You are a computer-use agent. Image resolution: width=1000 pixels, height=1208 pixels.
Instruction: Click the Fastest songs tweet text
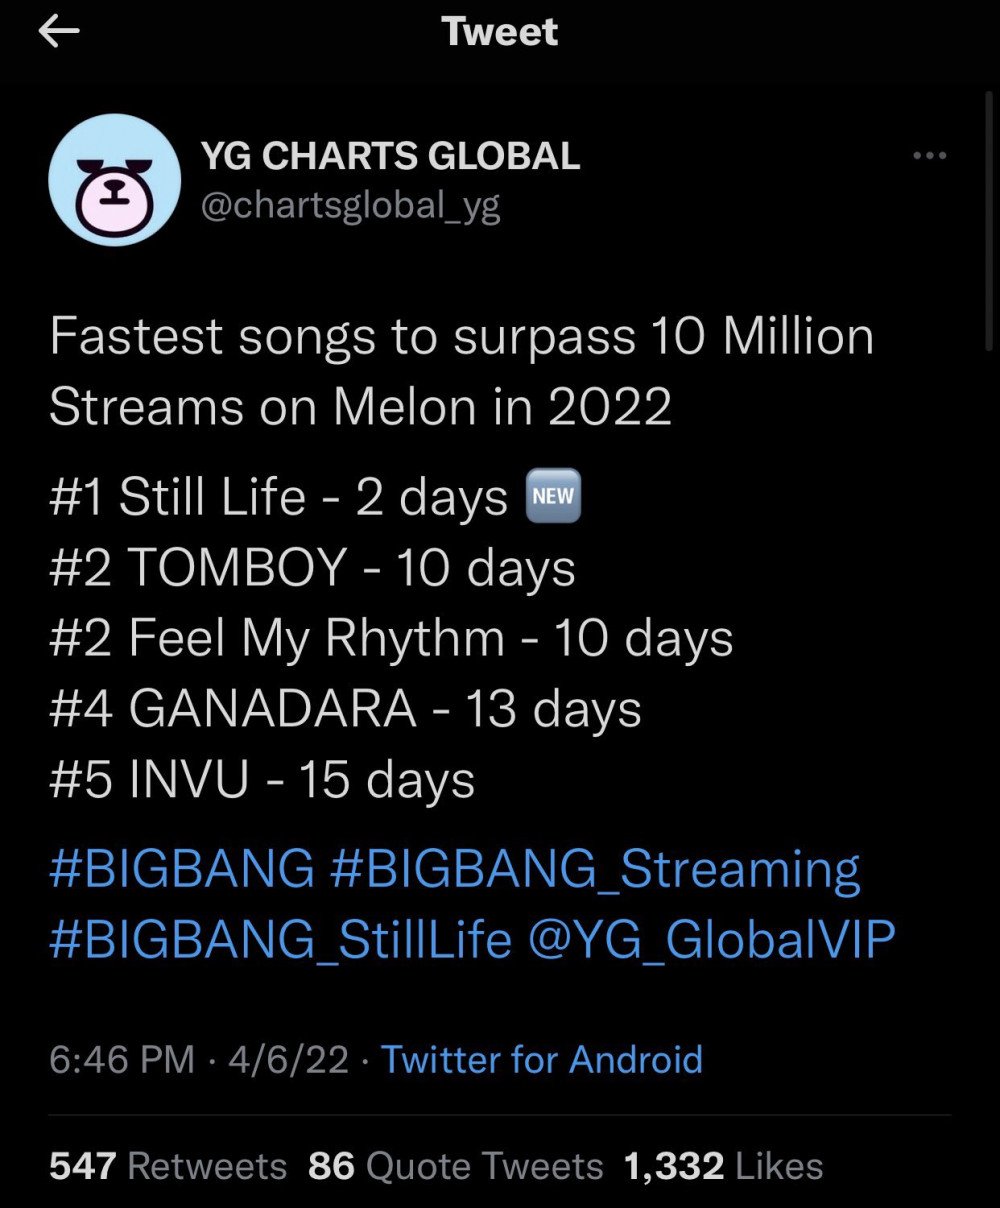pyautogui.click(x=461, y=371)
